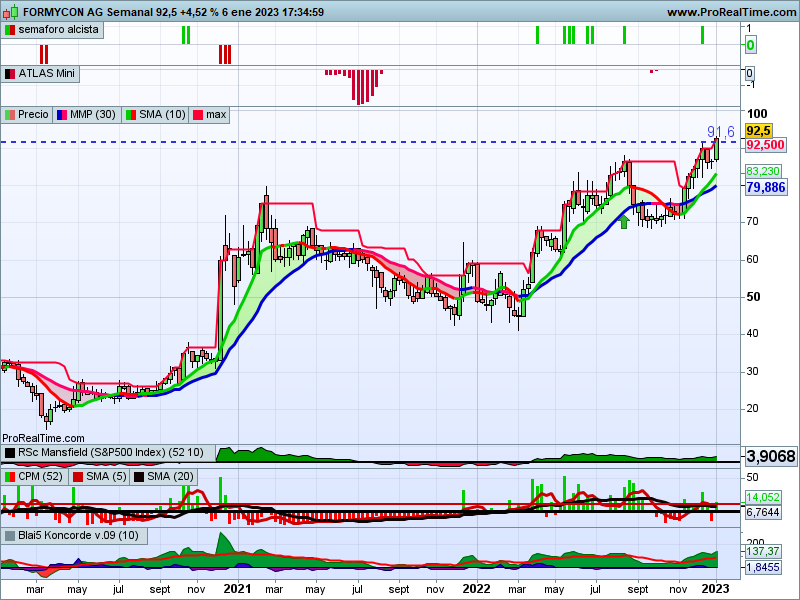The image size is (800, 600).
Task: Click the candlestick icon beside FORMYCON AG title
Action: click(x=11, y=11)
